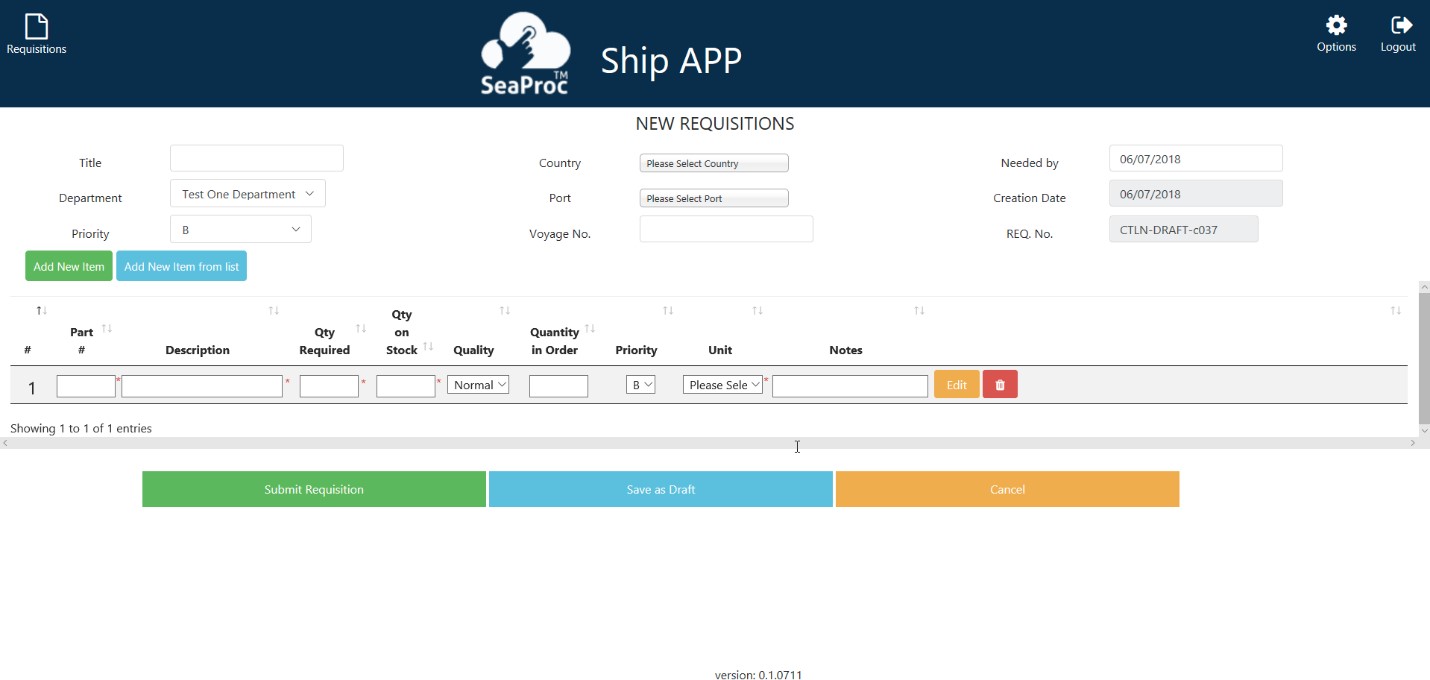Sort by Unit column arrows

757,311
